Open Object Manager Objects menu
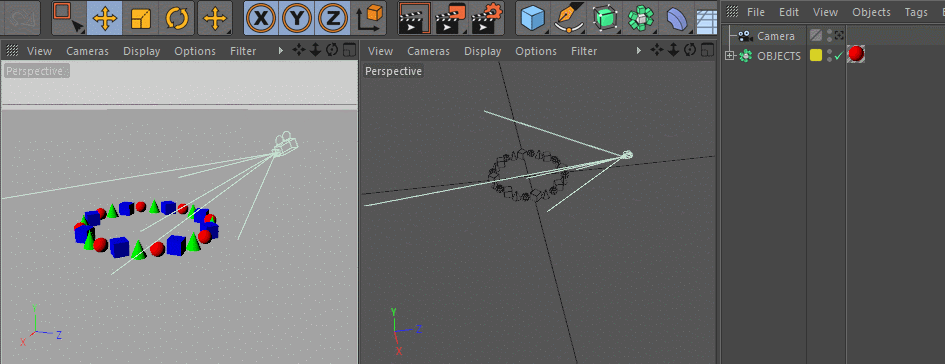This screenshot has width=945, height=364. [x=871, y=12]
